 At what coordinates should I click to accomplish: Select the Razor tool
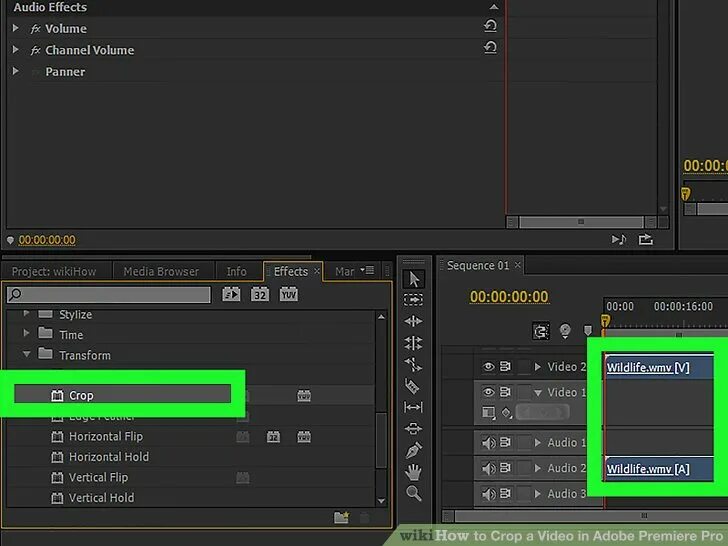click(x=412, y=386)
